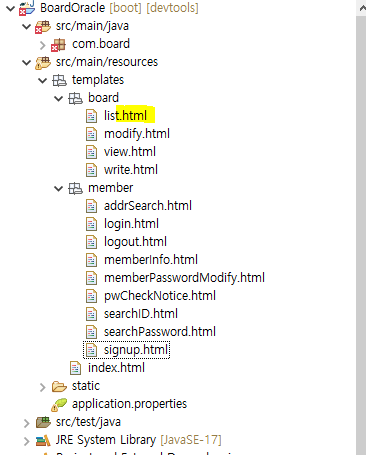This screenshot has width=366, height=455.
Task: Select searchID.html file name
Action: point(141,314)
